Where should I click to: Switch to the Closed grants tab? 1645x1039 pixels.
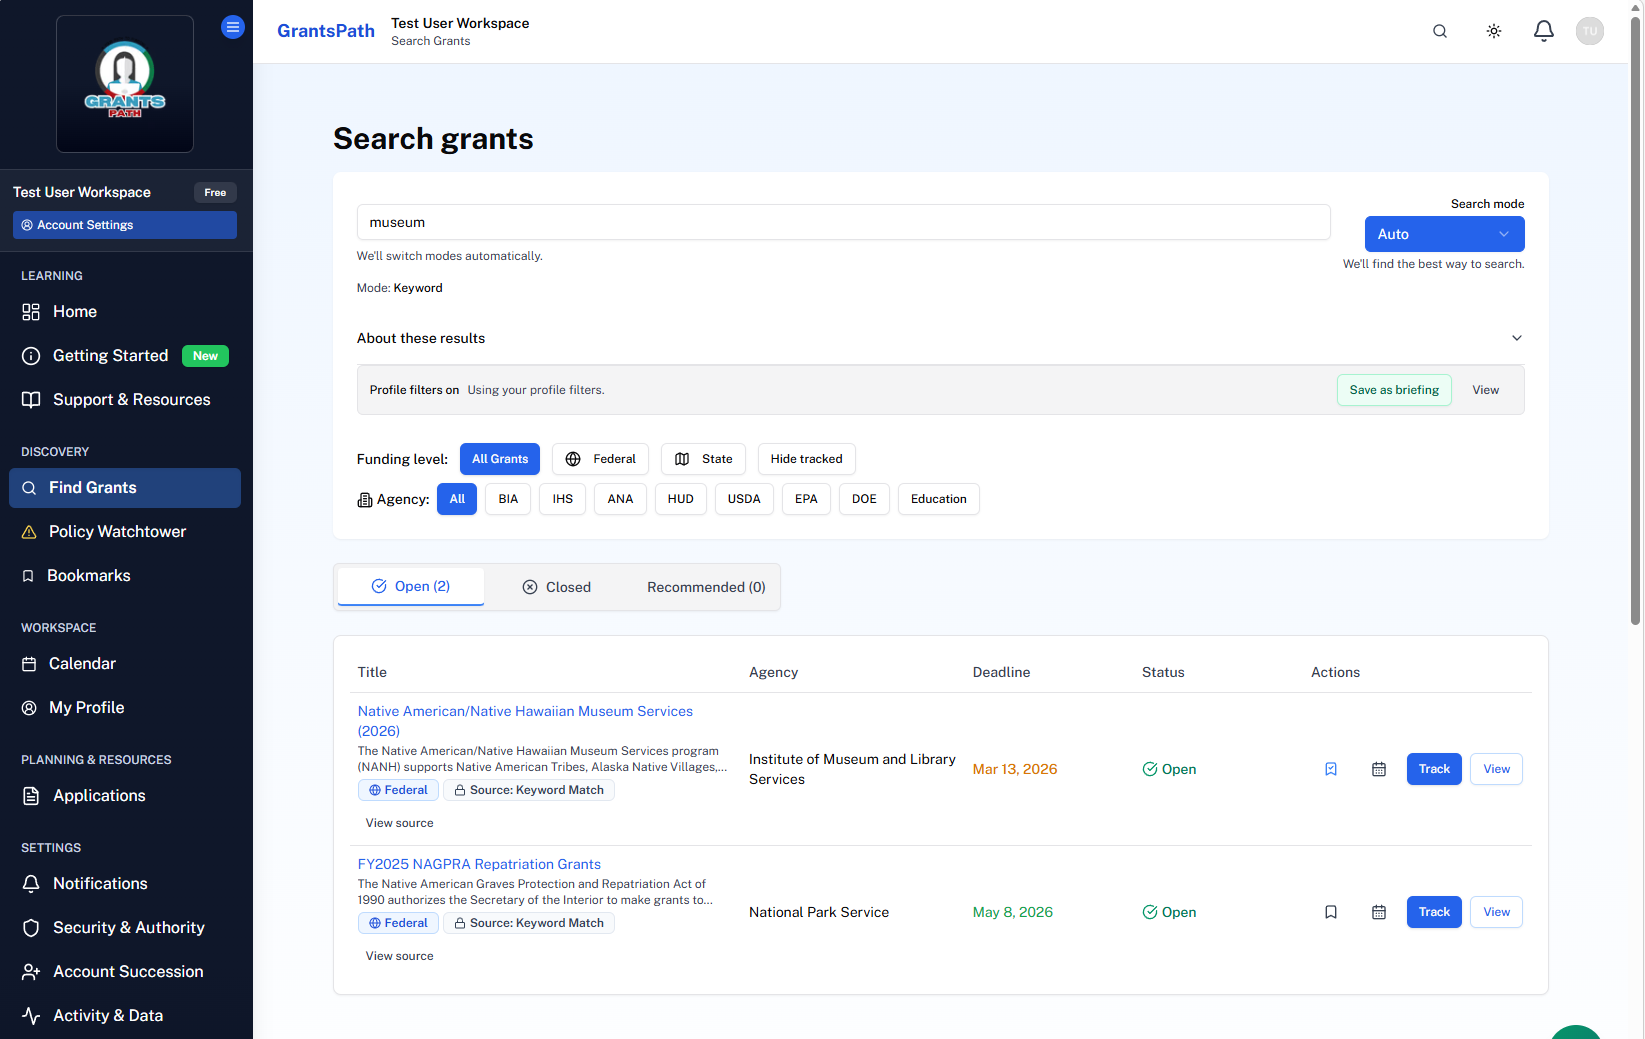tap(557, 587)
